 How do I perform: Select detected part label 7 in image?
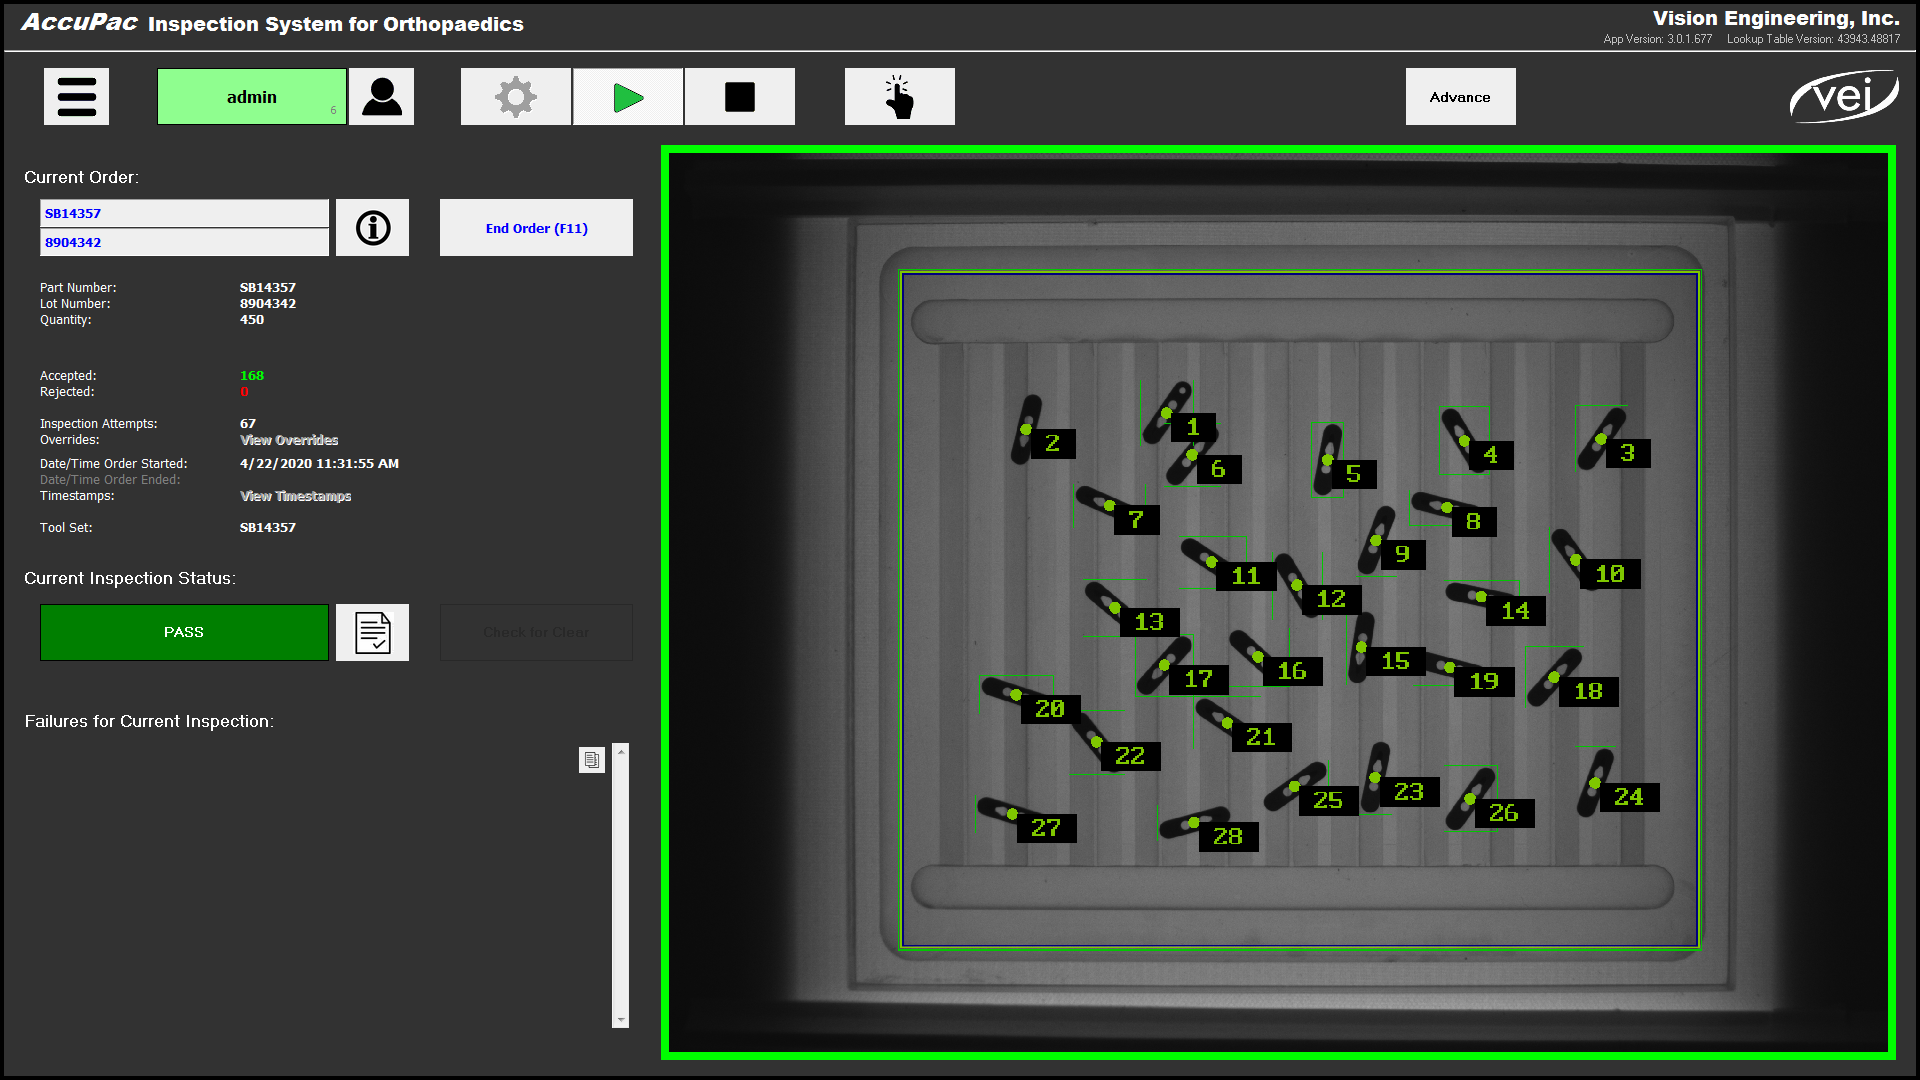pyautogui.click(x=1136, y=520)
